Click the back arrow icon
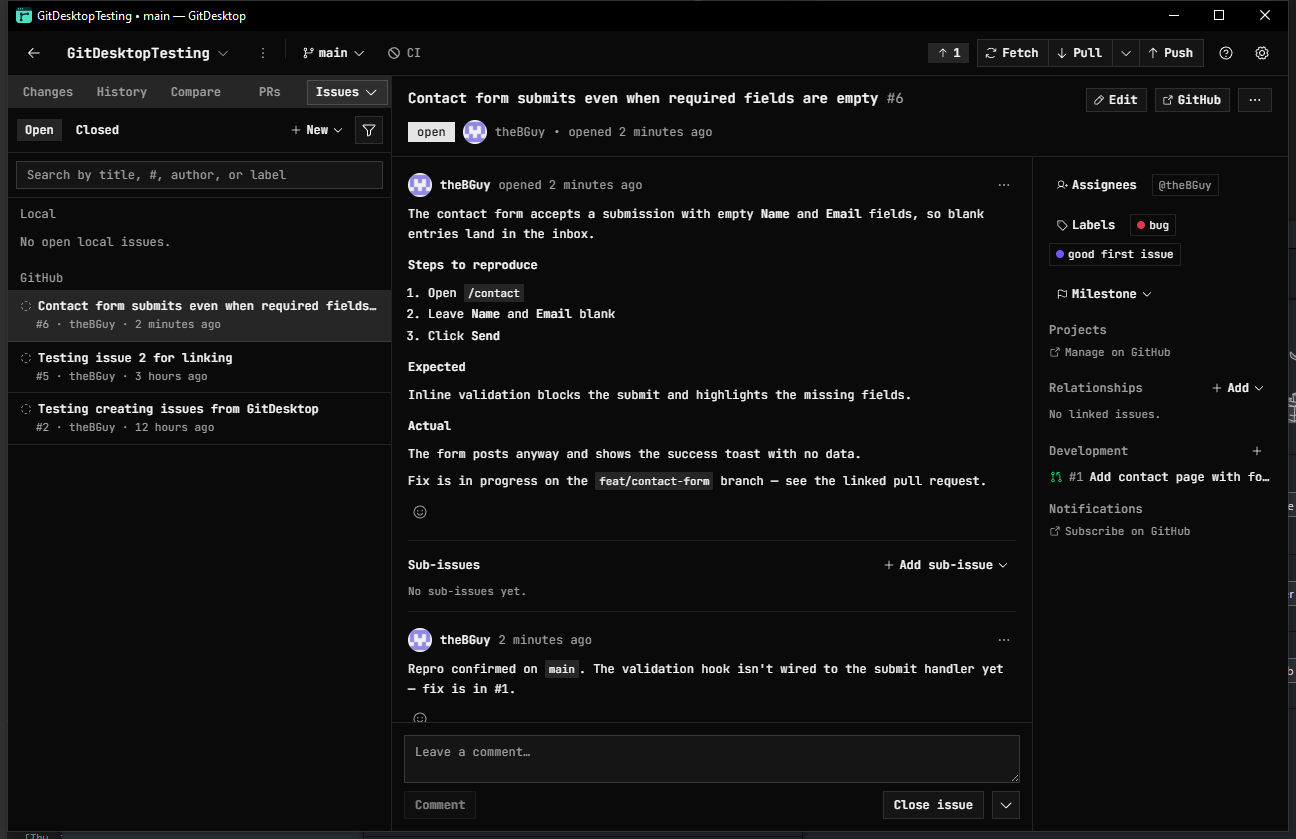 [x=34, y=53]
